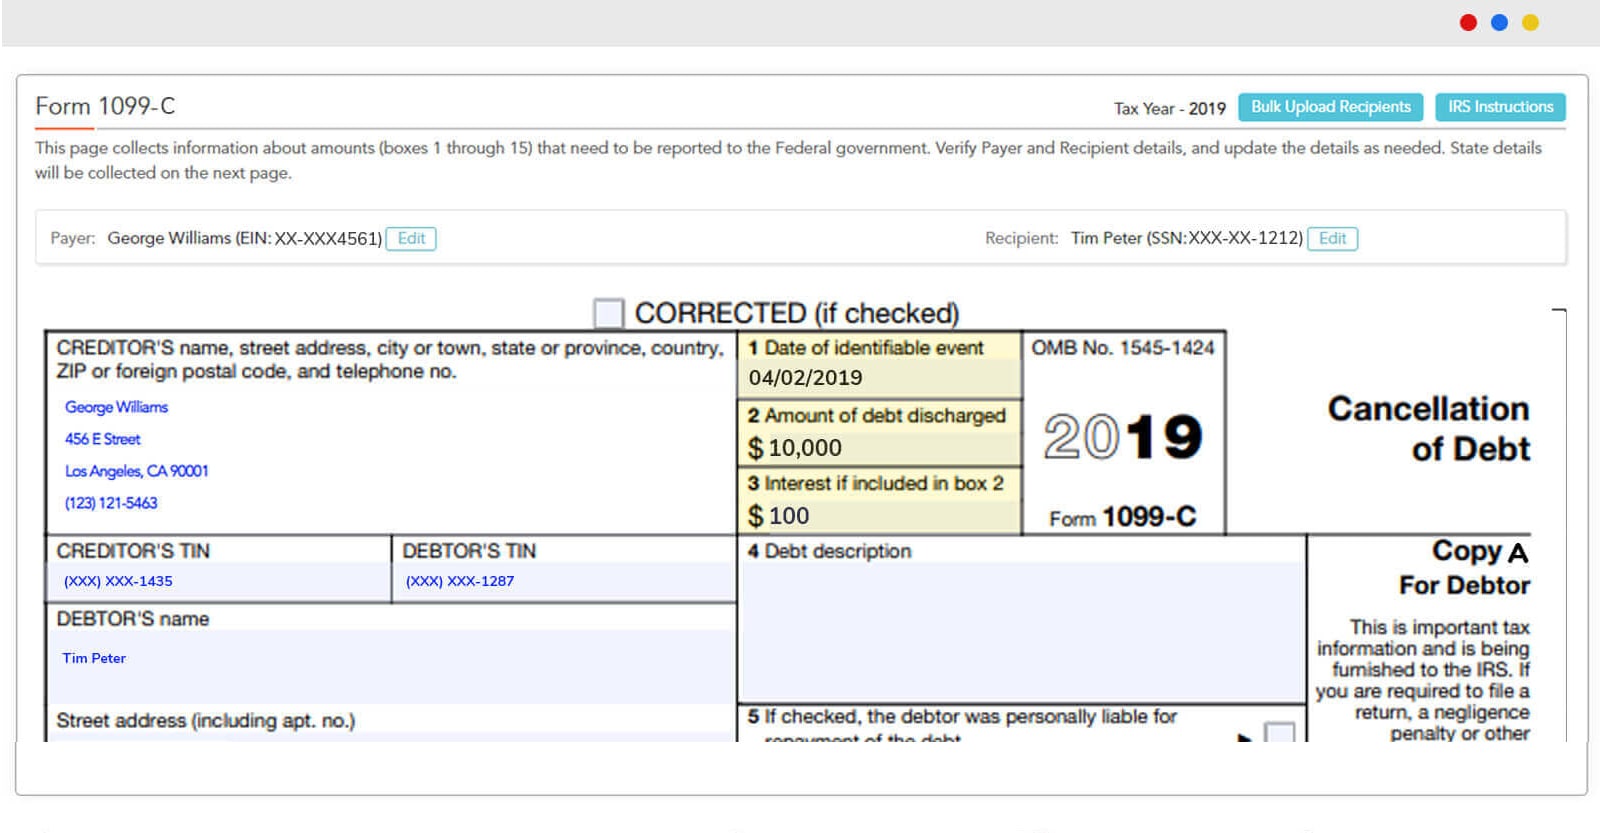Screen dimensions: 1600x833
Task: Edit the Payer George Williams details
Action: [411, 239]
